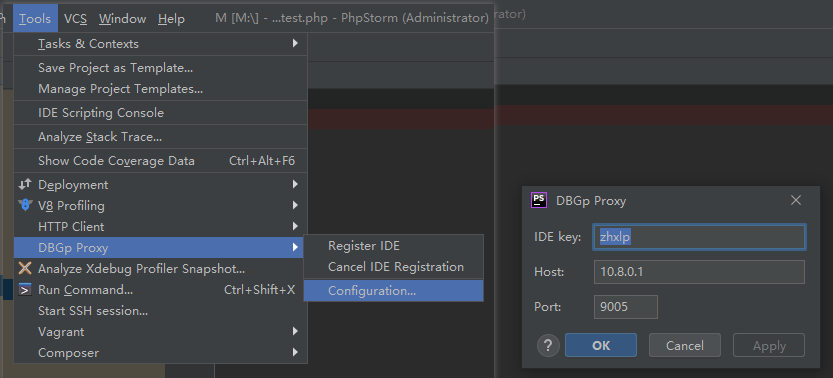The image size is (833, 378).
Task: Open help via question mark button
Action: tap(548, 346)
